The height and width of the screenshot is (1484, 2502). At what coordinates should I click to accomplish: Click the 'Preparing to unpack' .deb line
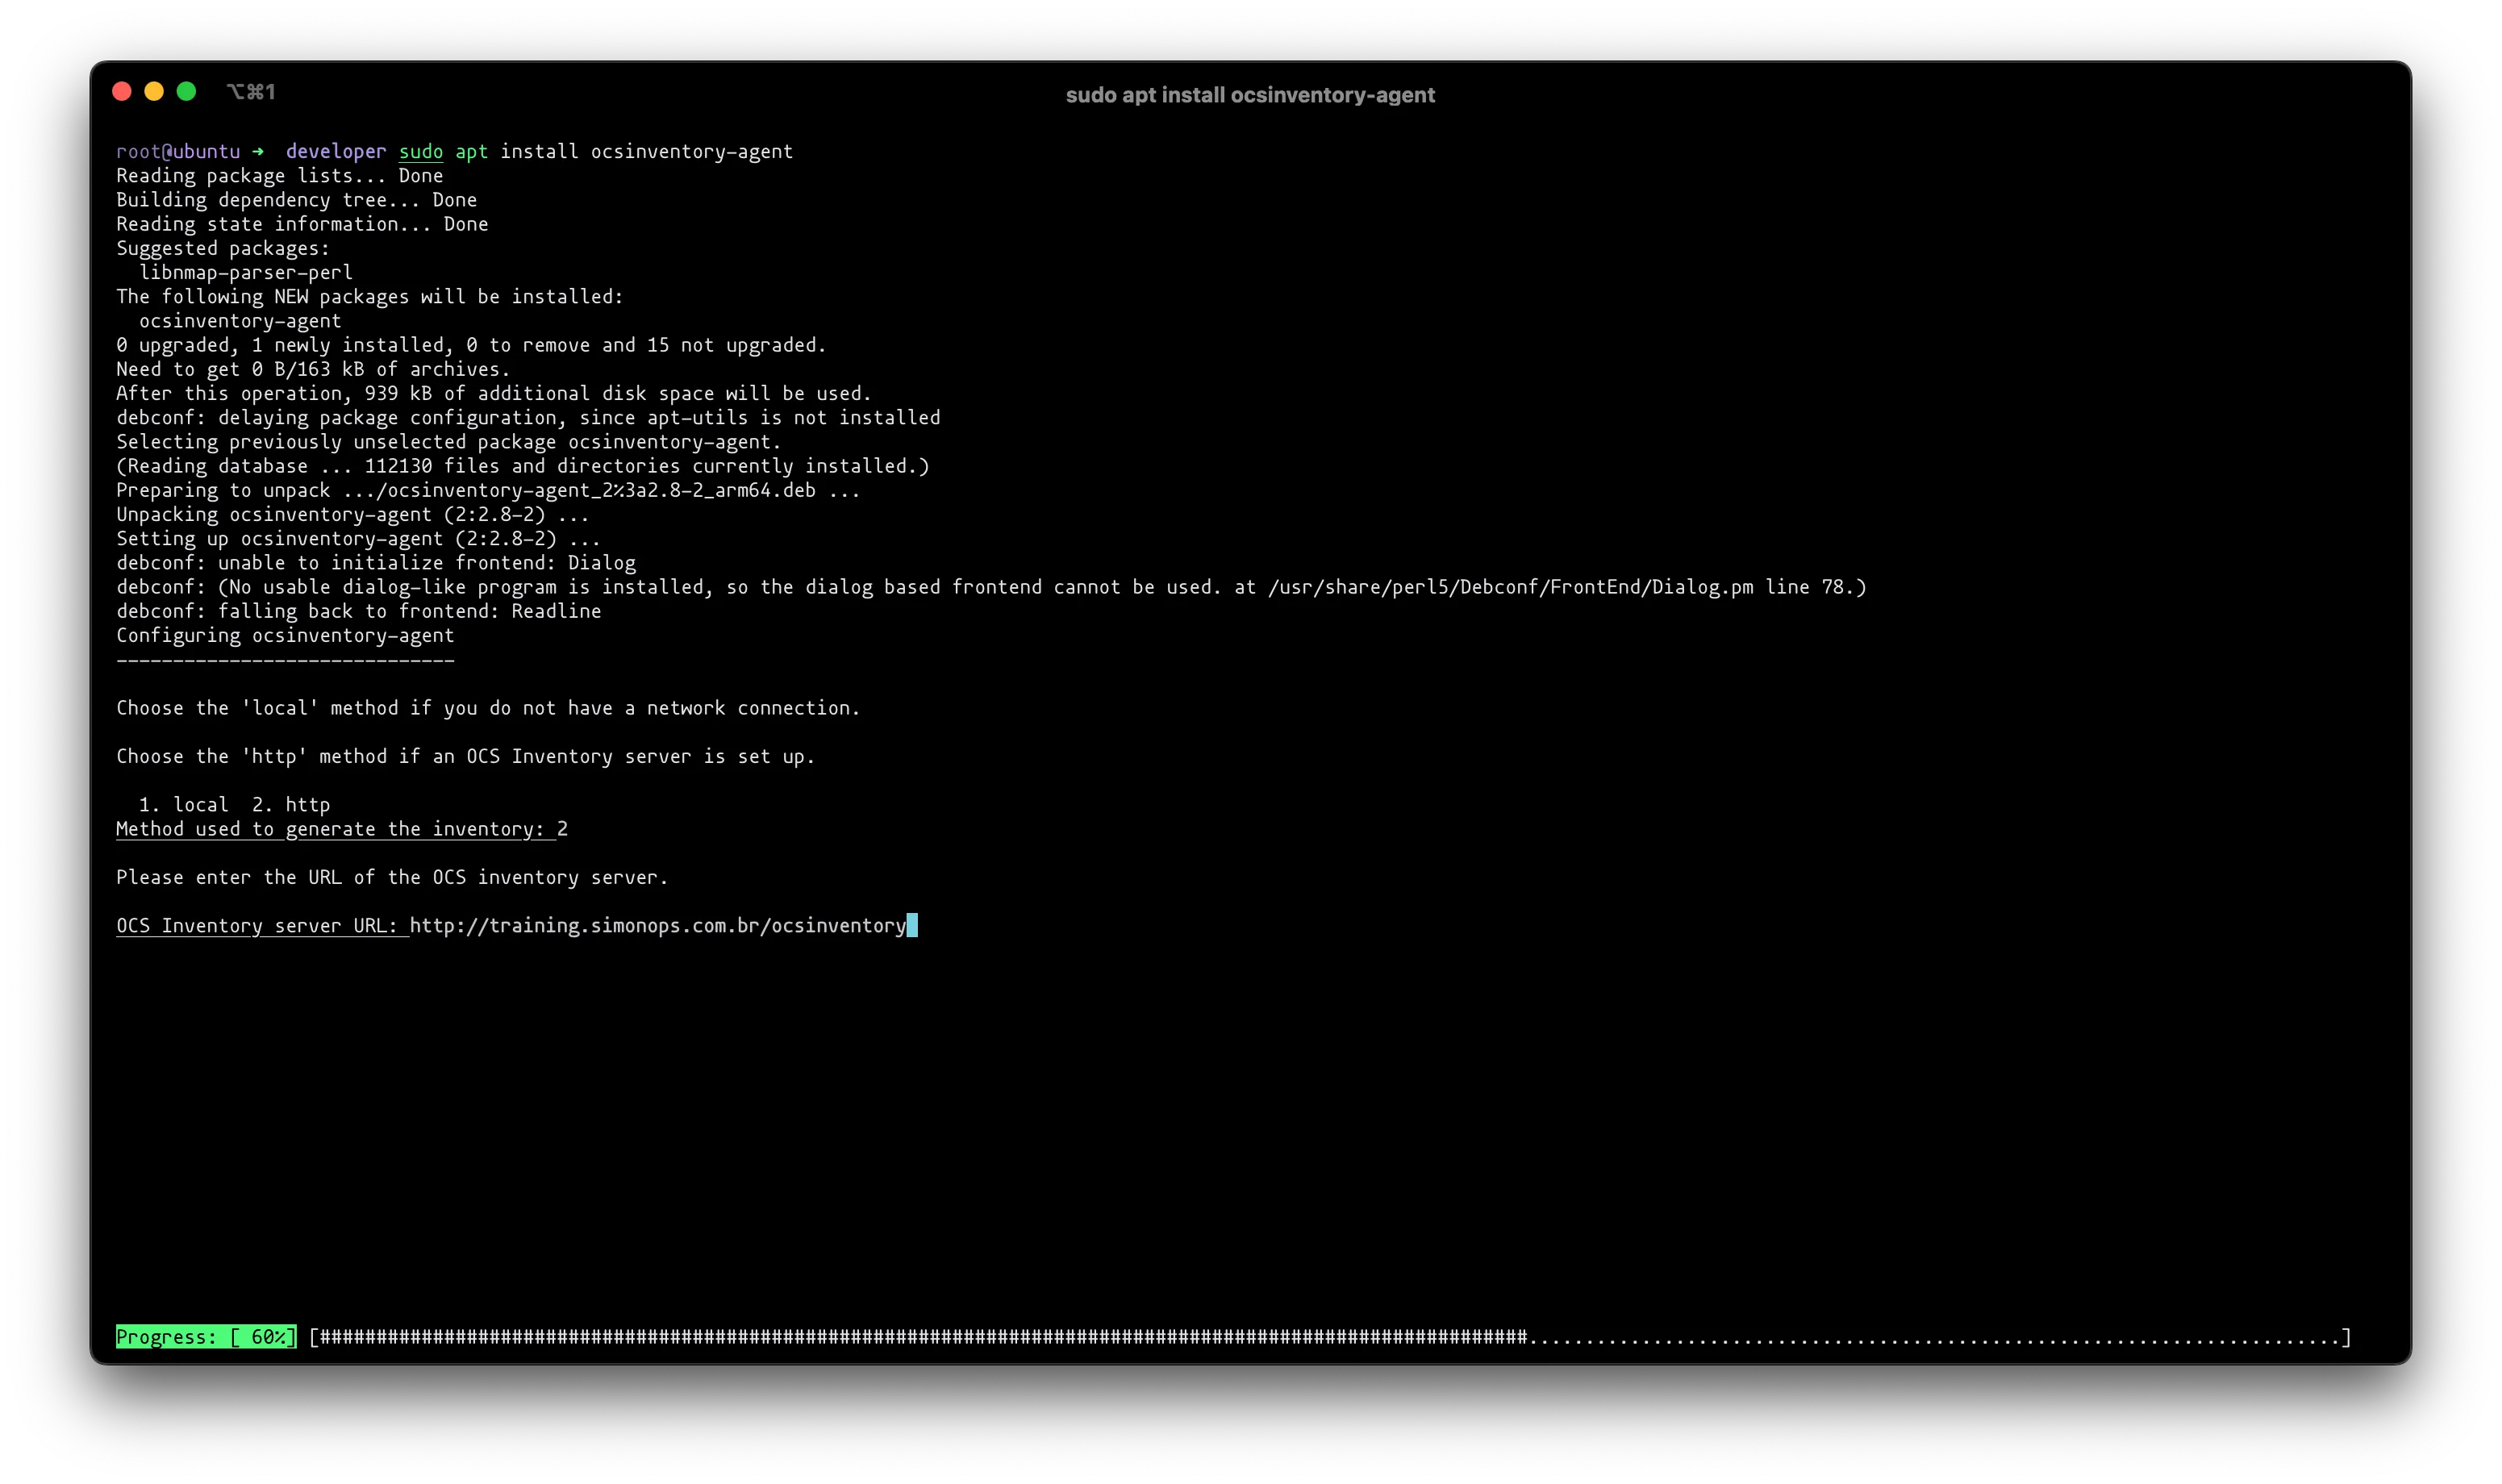488,490
